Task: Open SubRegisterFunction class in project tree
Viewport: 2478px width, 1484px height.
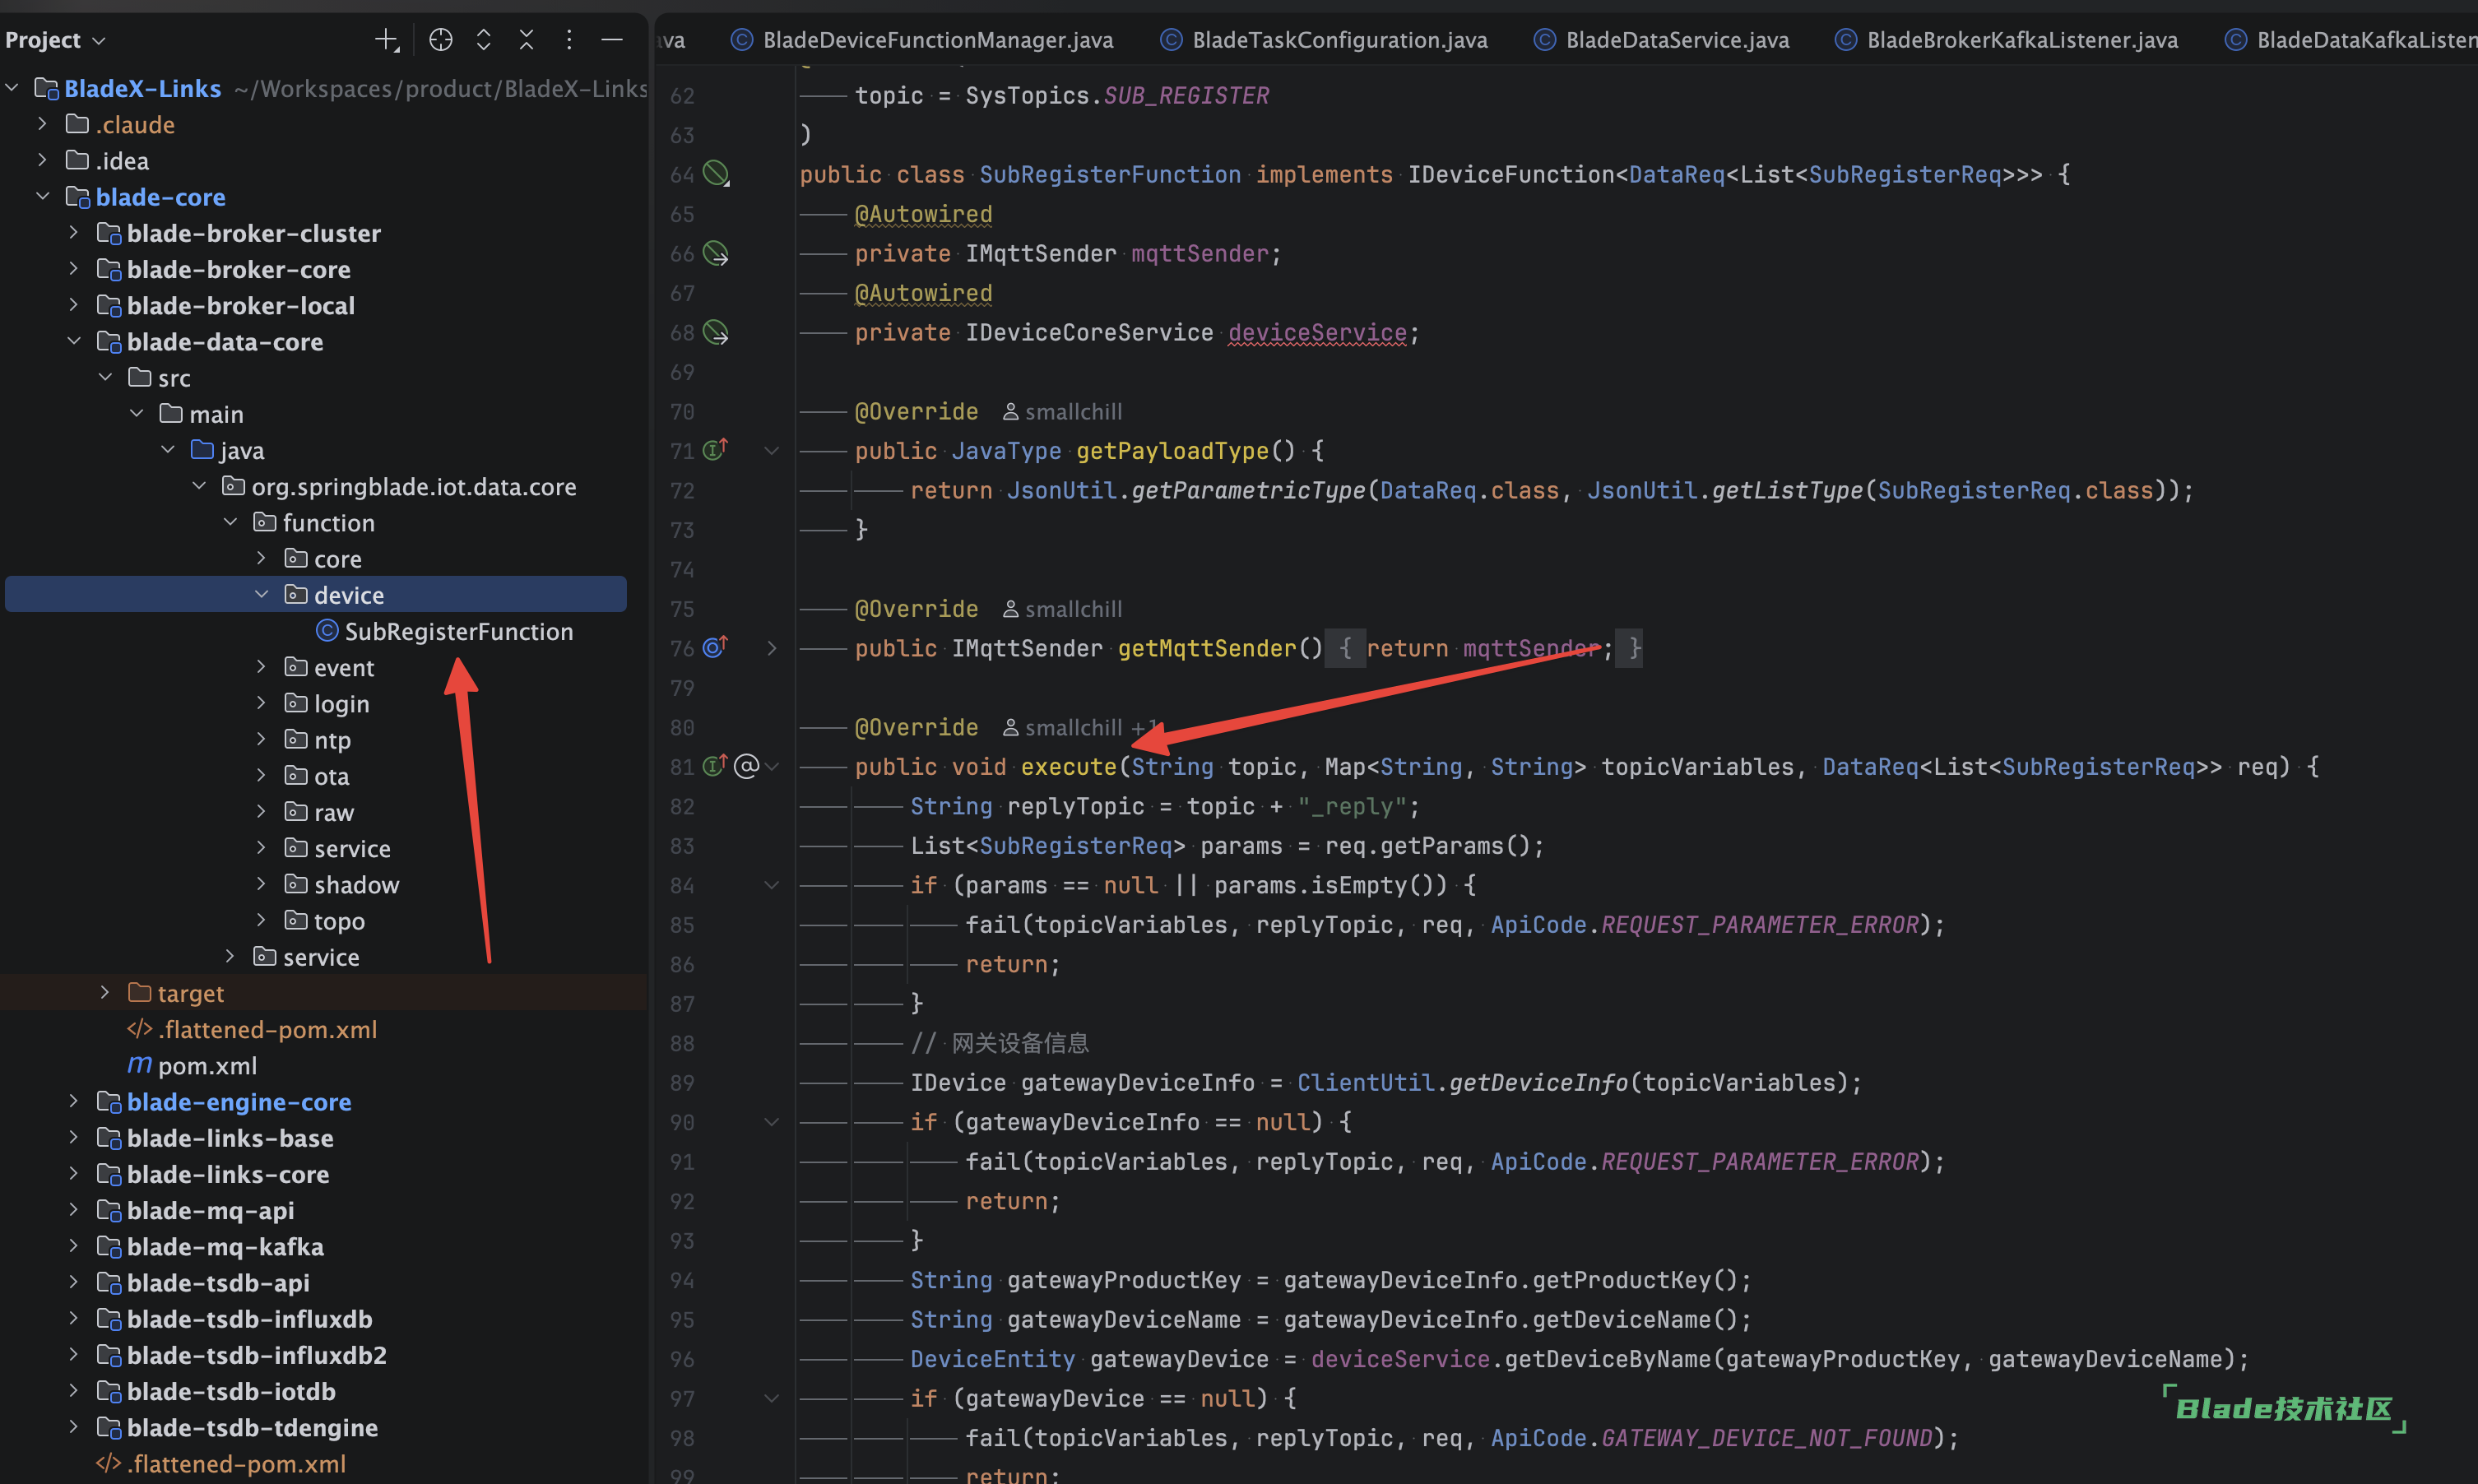Action: pyautogui.click(x=458, y=631)
